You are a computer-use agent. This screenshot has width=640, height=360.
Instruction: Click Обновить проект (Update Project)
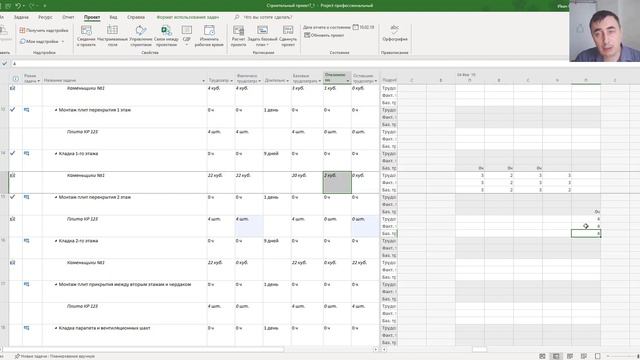coord(324,36)
